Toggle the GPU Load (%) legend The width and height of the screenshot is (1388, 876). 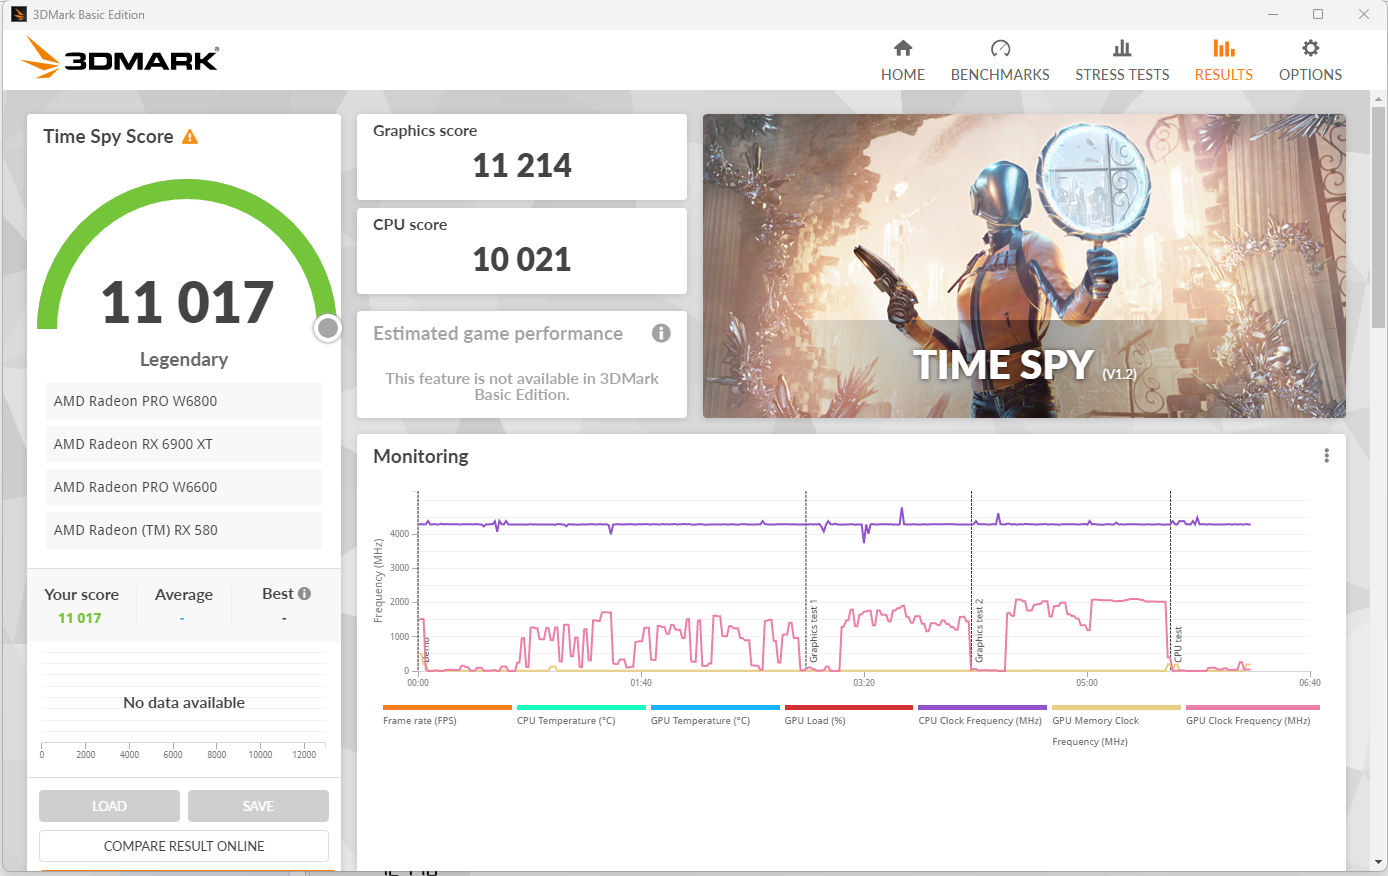(848, 715)
